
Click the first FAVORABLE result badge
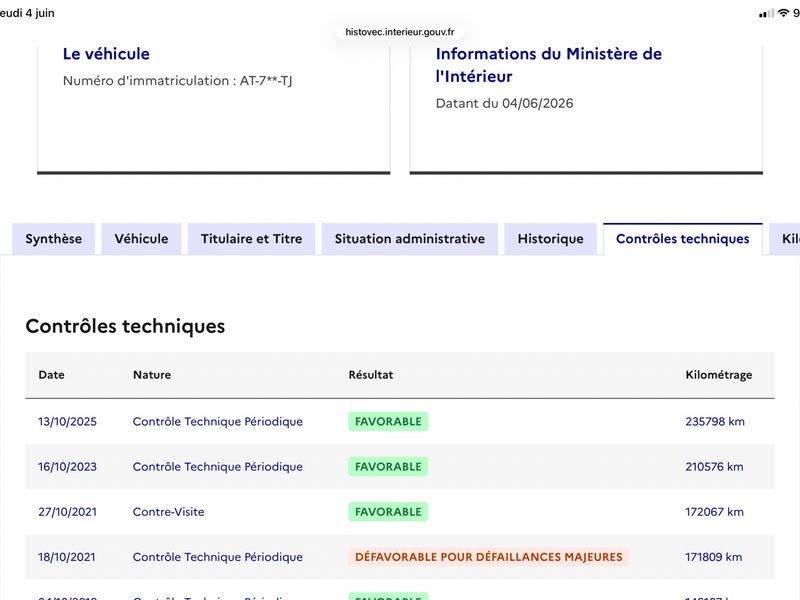(x=388, y=421)
